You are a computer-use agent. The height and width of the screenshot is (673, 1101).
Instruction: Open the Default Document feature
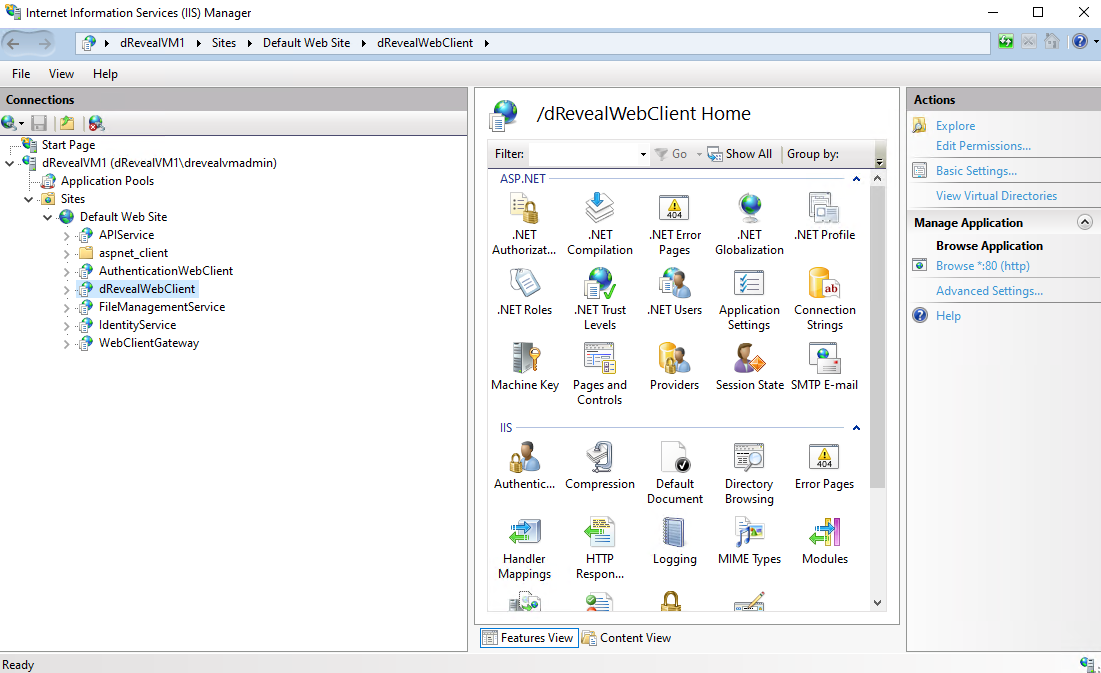(x=675, y=473)
